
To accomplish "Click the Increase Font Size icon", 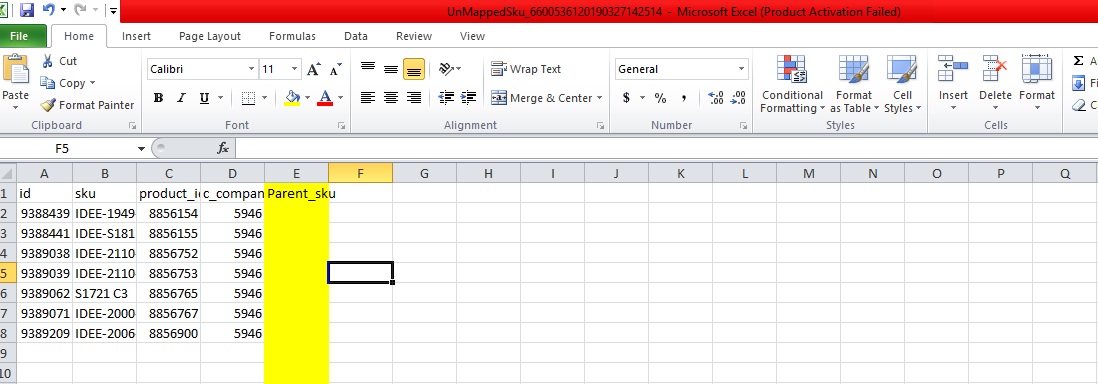I will point(313,69).
